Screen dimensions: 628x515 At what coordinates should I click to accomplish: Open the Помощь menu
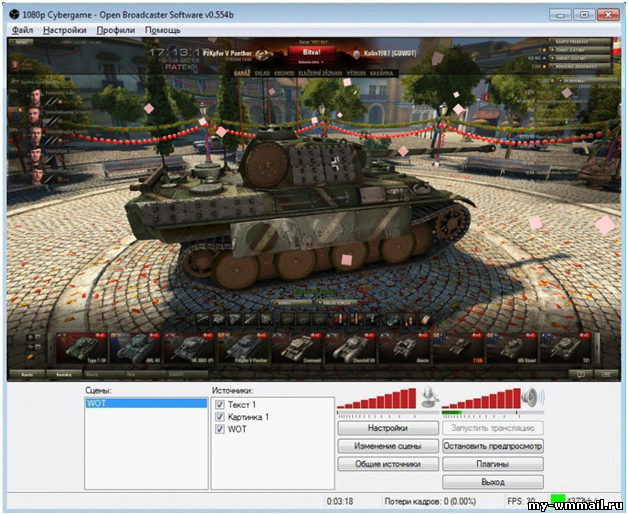[163, 30]
